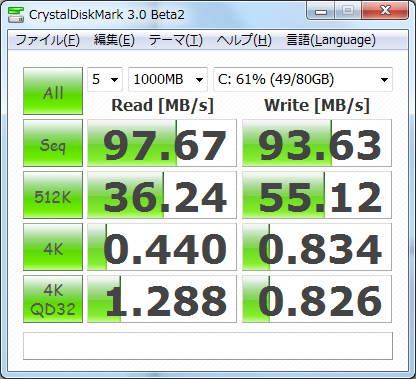Select the 4K QD32 write result 0.826
This screenshot has height=379, width=416.
tap(317, 299)
